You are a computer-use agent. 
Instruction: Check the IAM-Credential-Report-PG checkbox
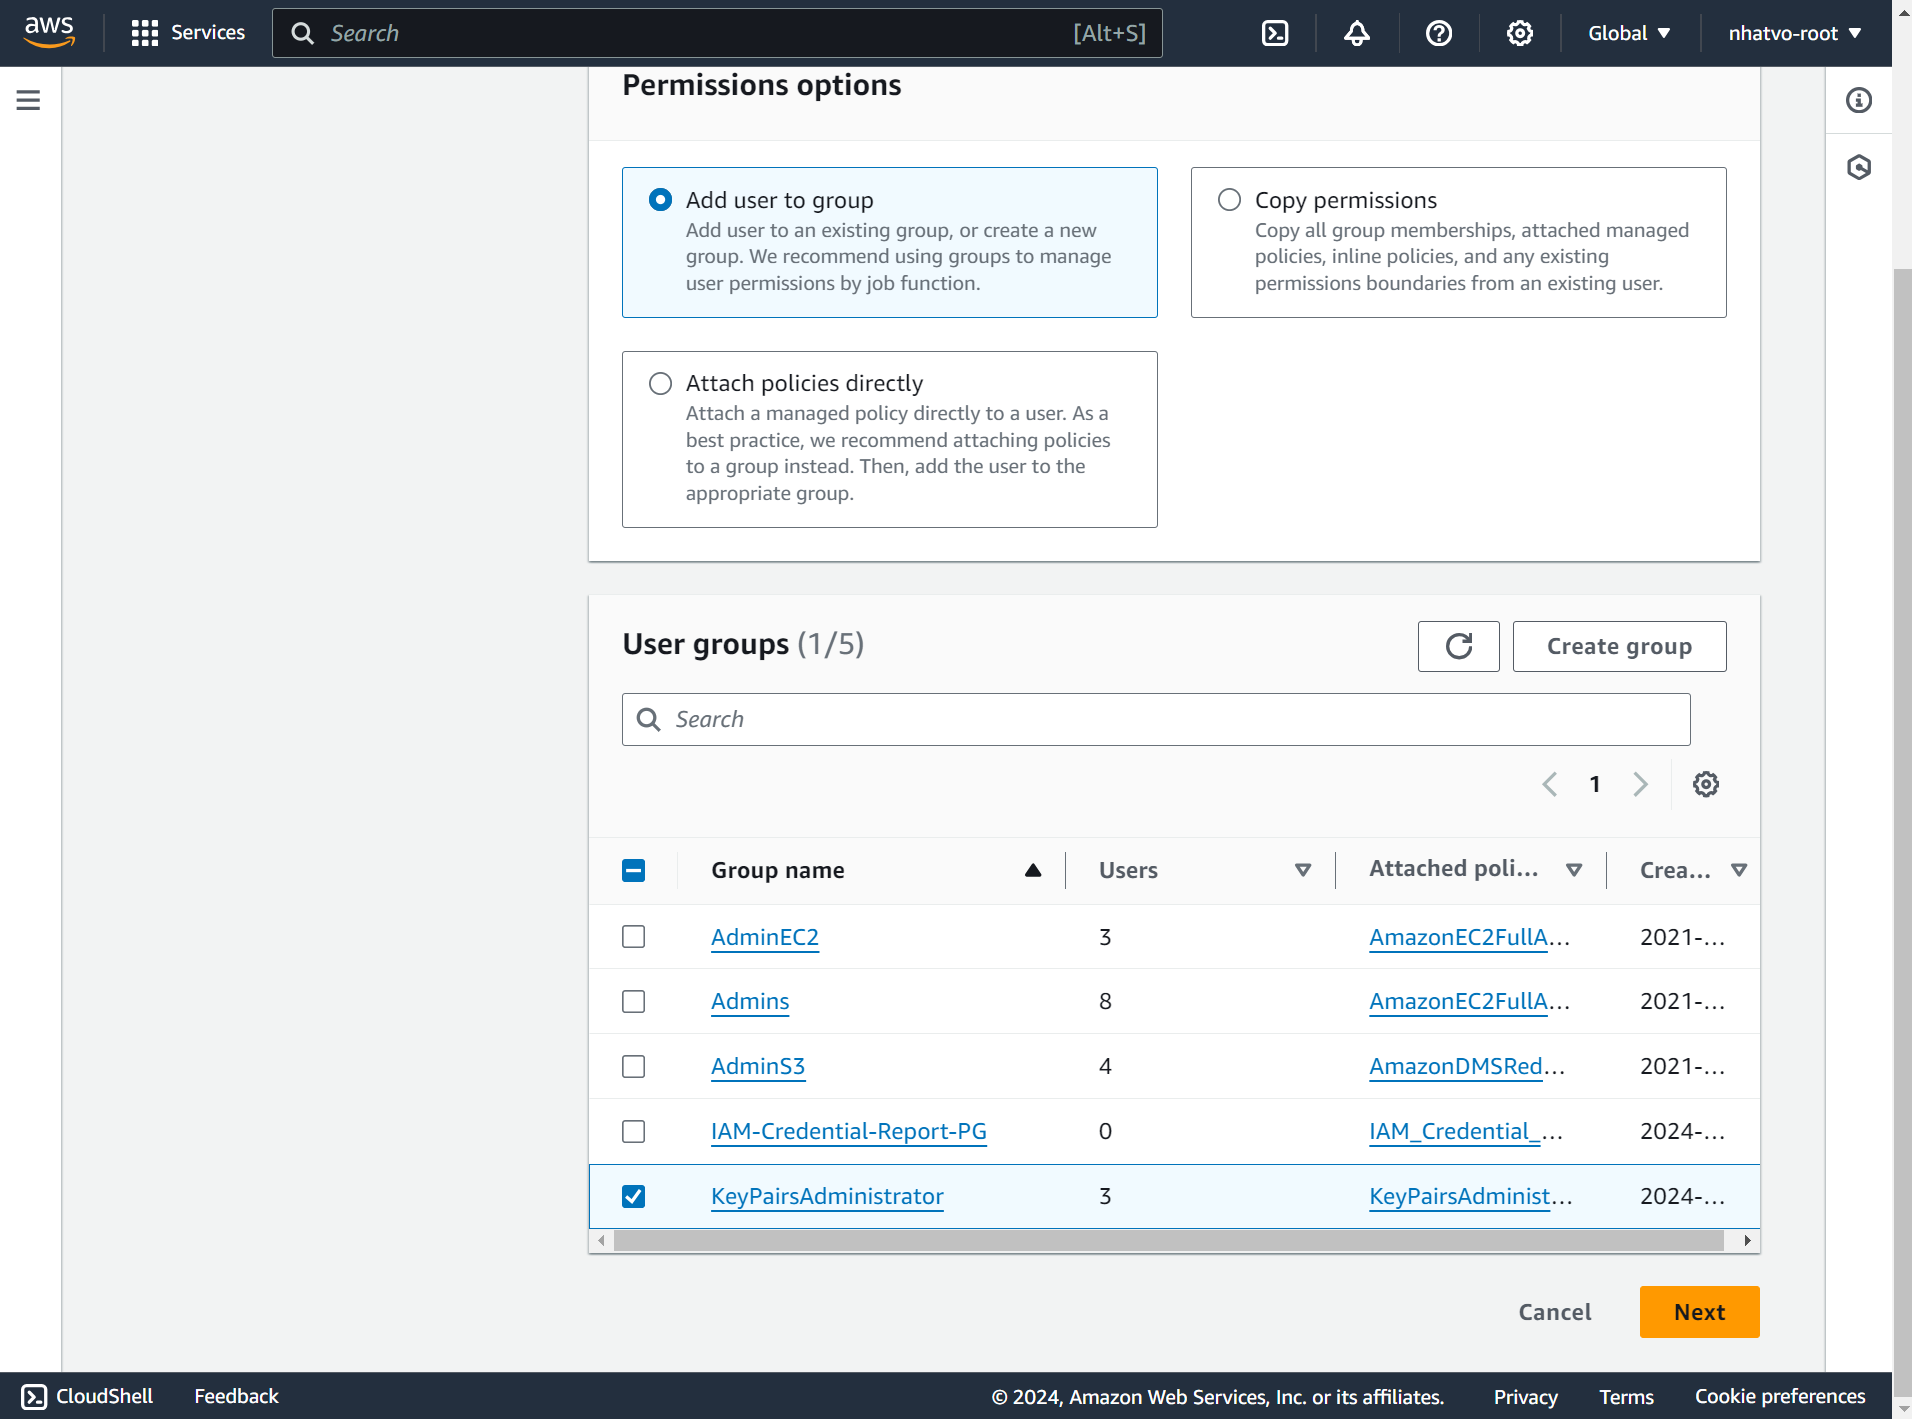633,1131
